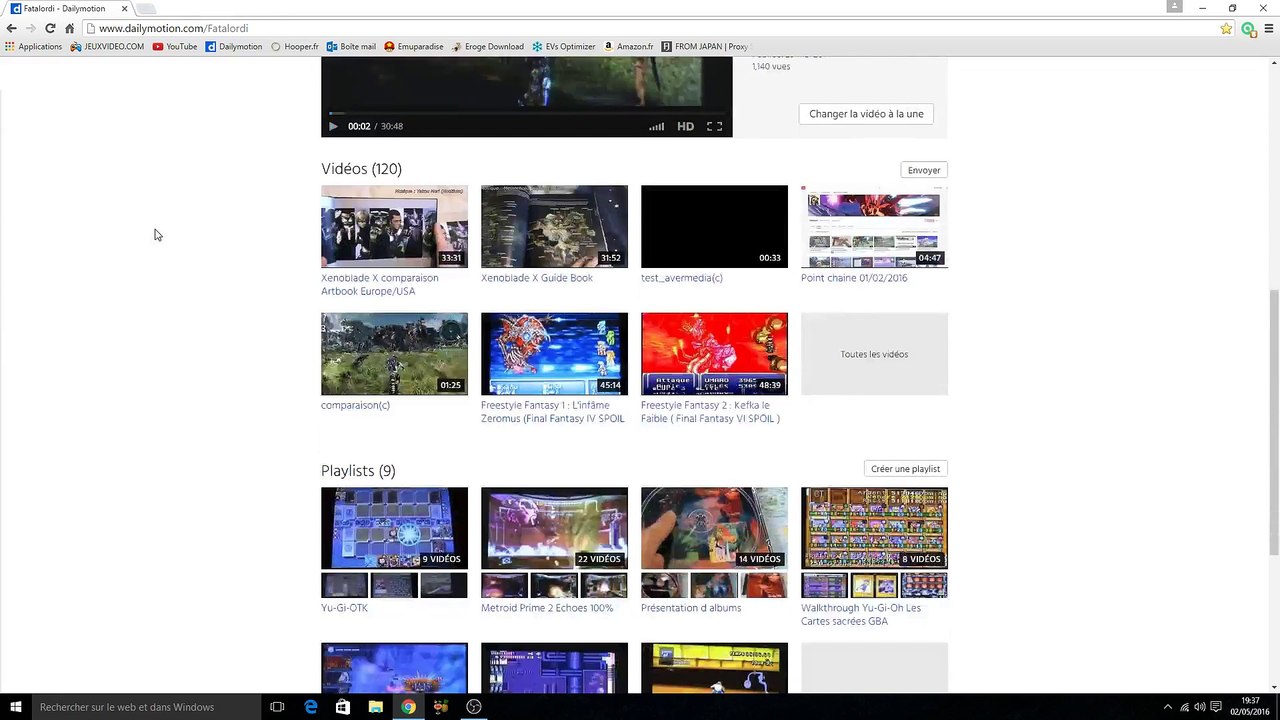Viewport: 1280px width, 720px height.
Task: Click the 'Playlists (9)' heading
Action: pyautogui.click(x=358, y=470)
